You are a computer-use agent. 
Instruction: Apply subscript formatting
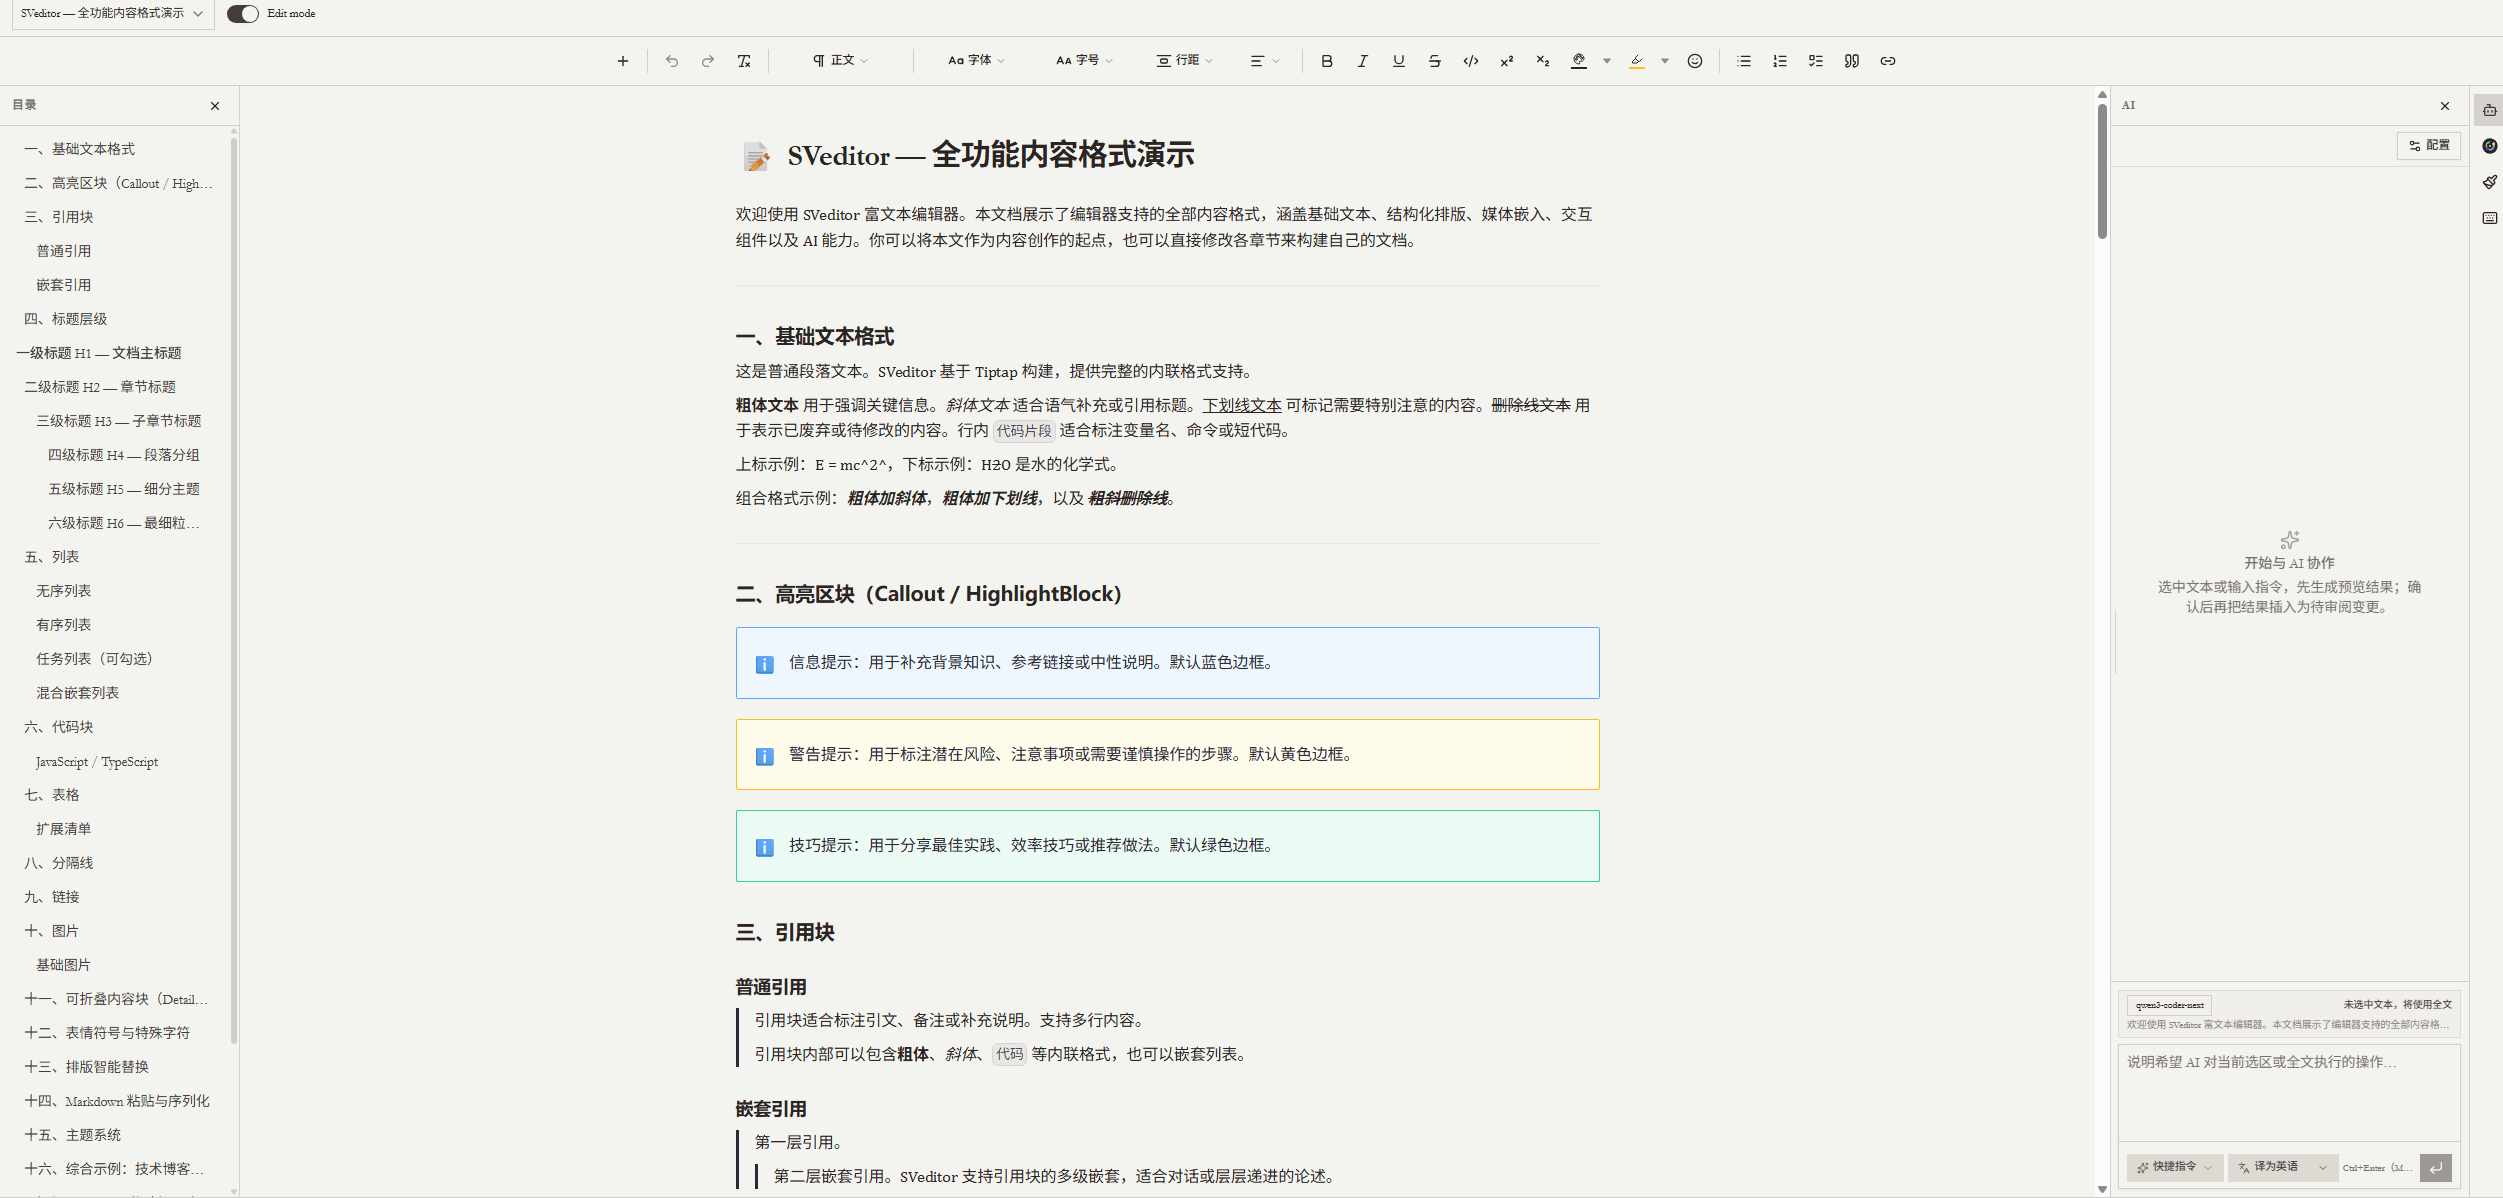pyautogui.click(x=1542, y=61)
